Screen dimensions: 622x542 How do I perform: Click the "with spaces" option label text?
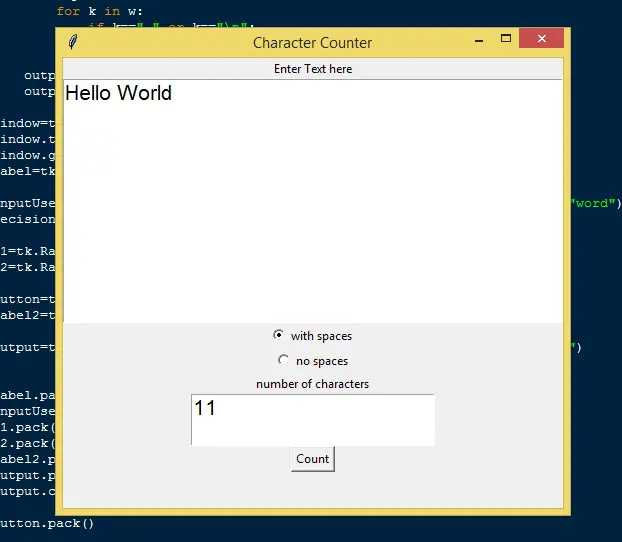pyautogui.click(x=321, y=336)
